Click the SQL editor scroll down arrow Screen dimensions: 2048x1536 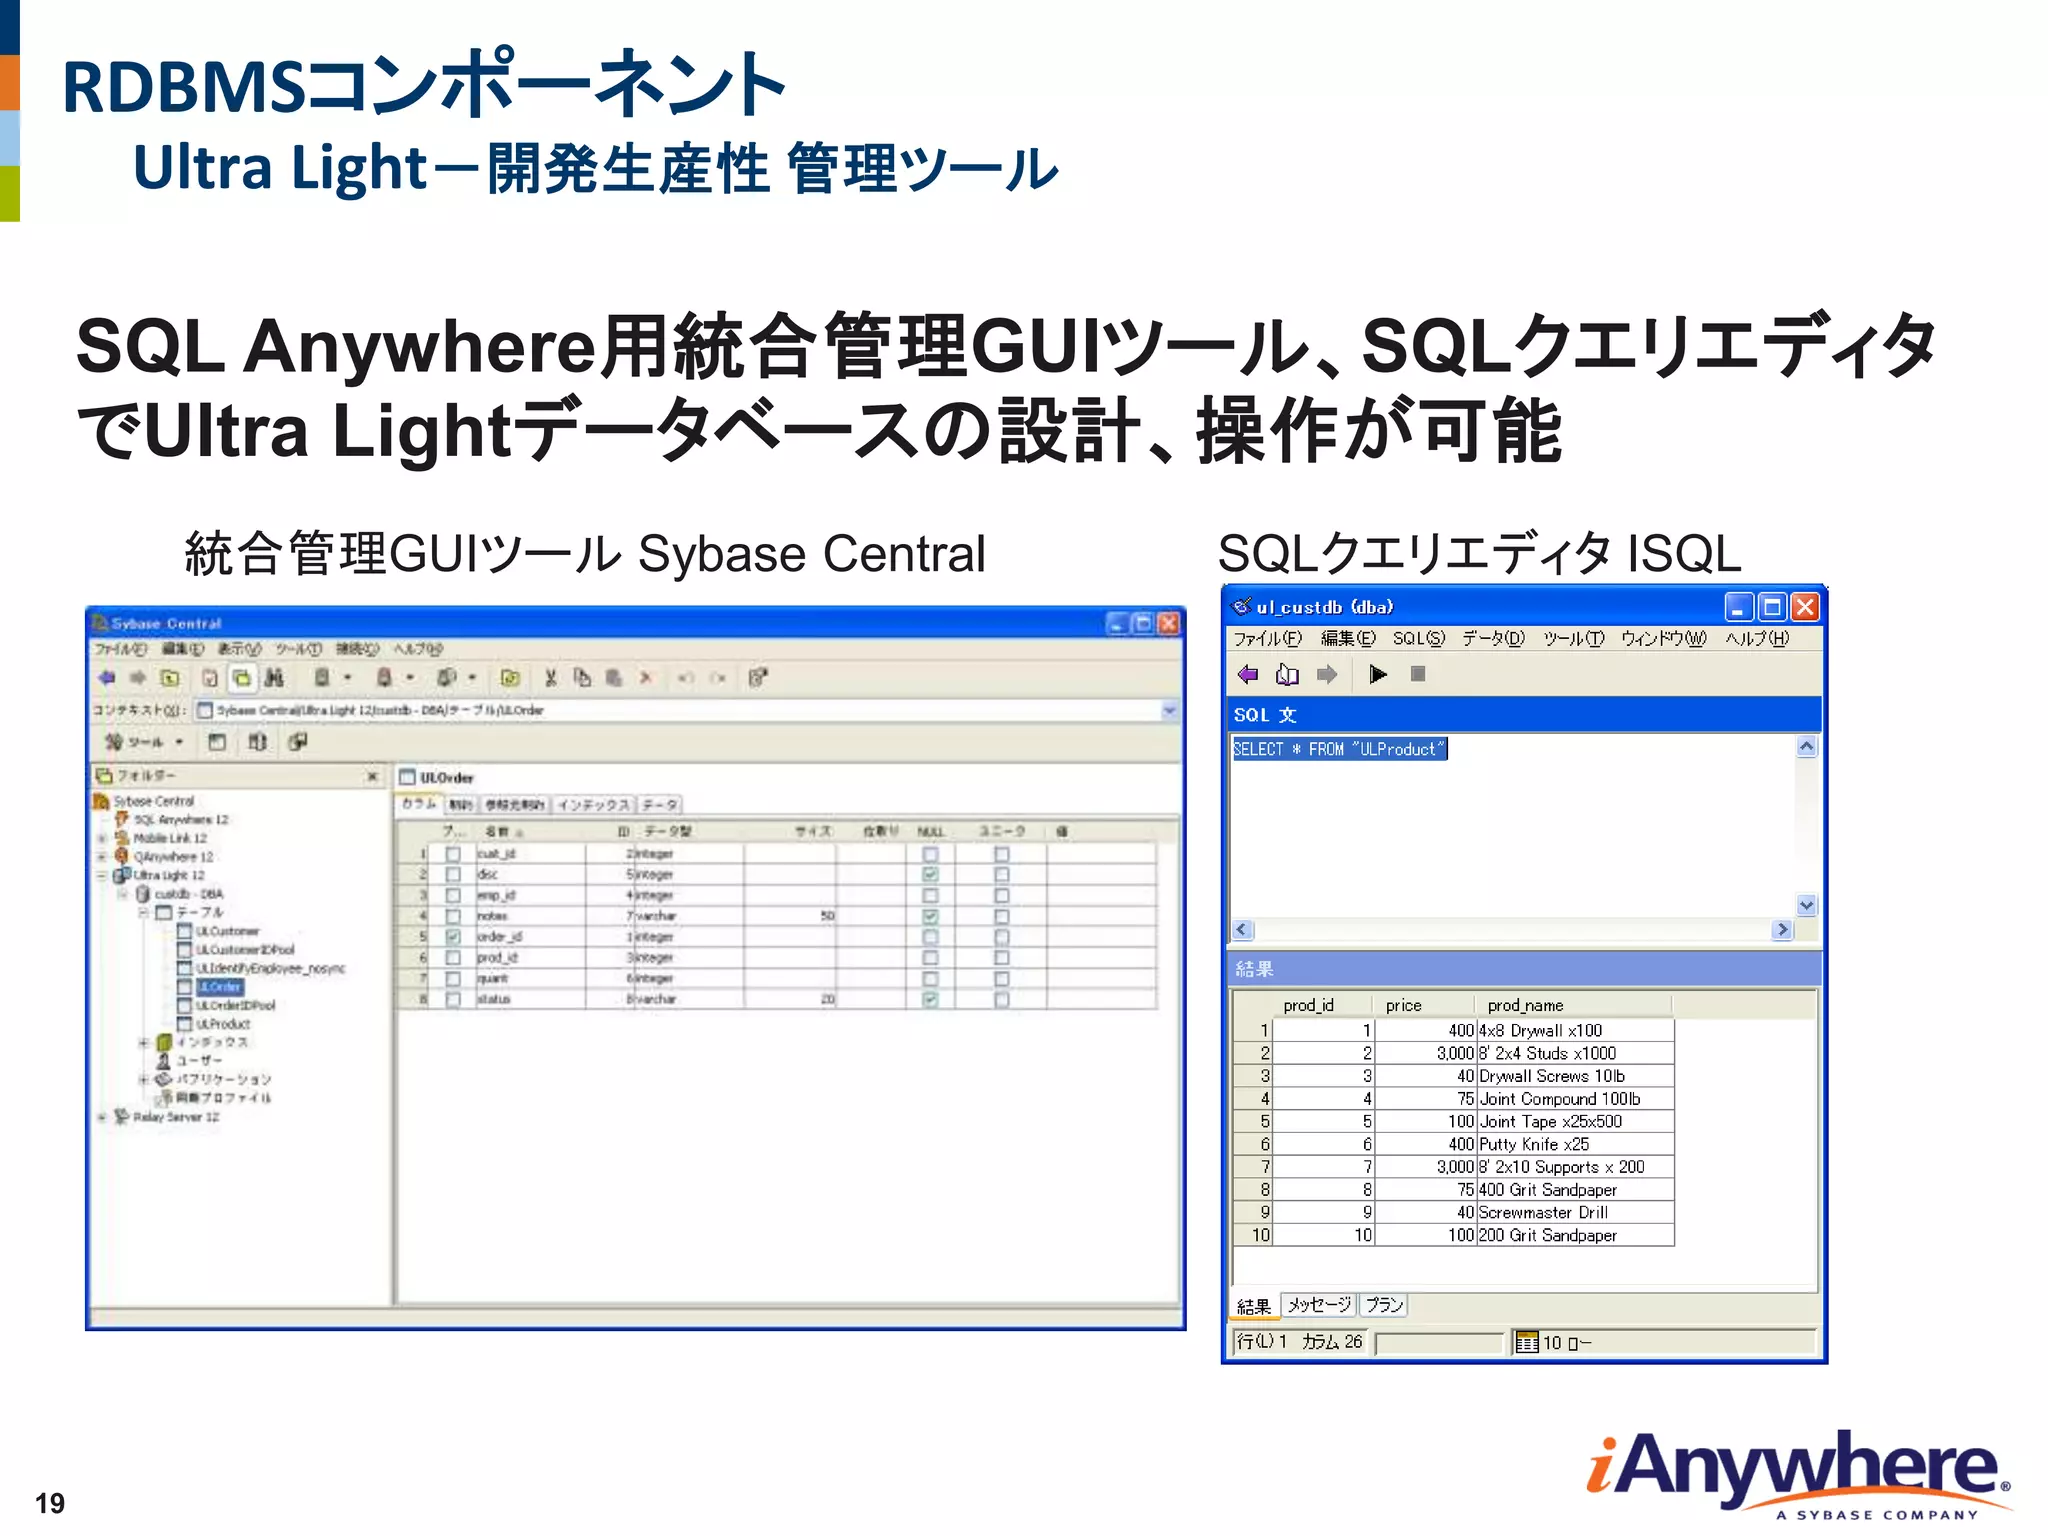pyautogui.click(x=1806, y=905)
